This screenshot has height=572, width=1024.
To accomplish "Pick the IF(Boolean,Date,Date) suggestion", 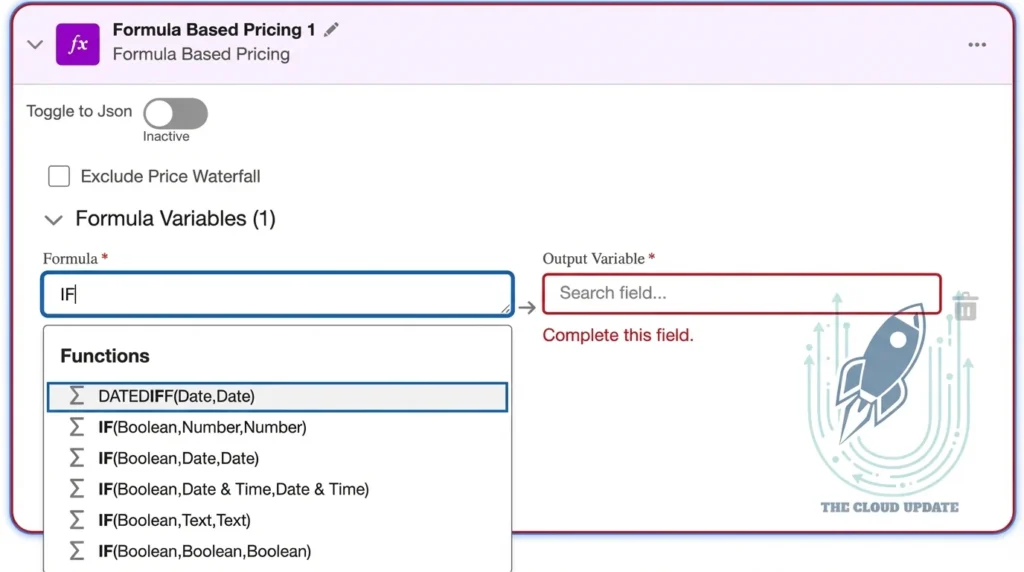I will tap(178, 458).
